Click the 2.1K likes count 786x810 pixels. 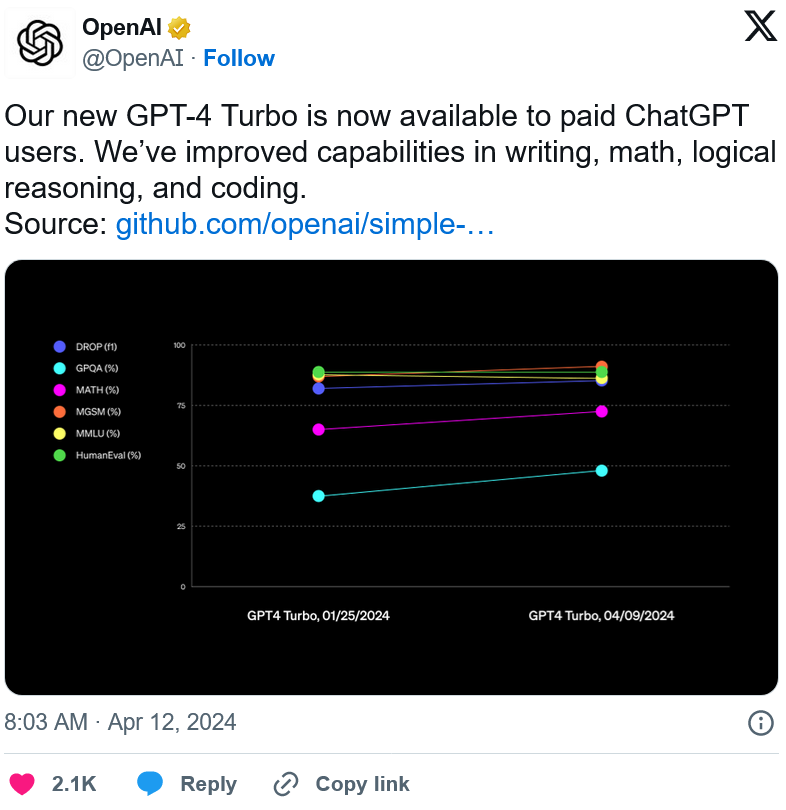pyautogui.click(x=74, y=784)
